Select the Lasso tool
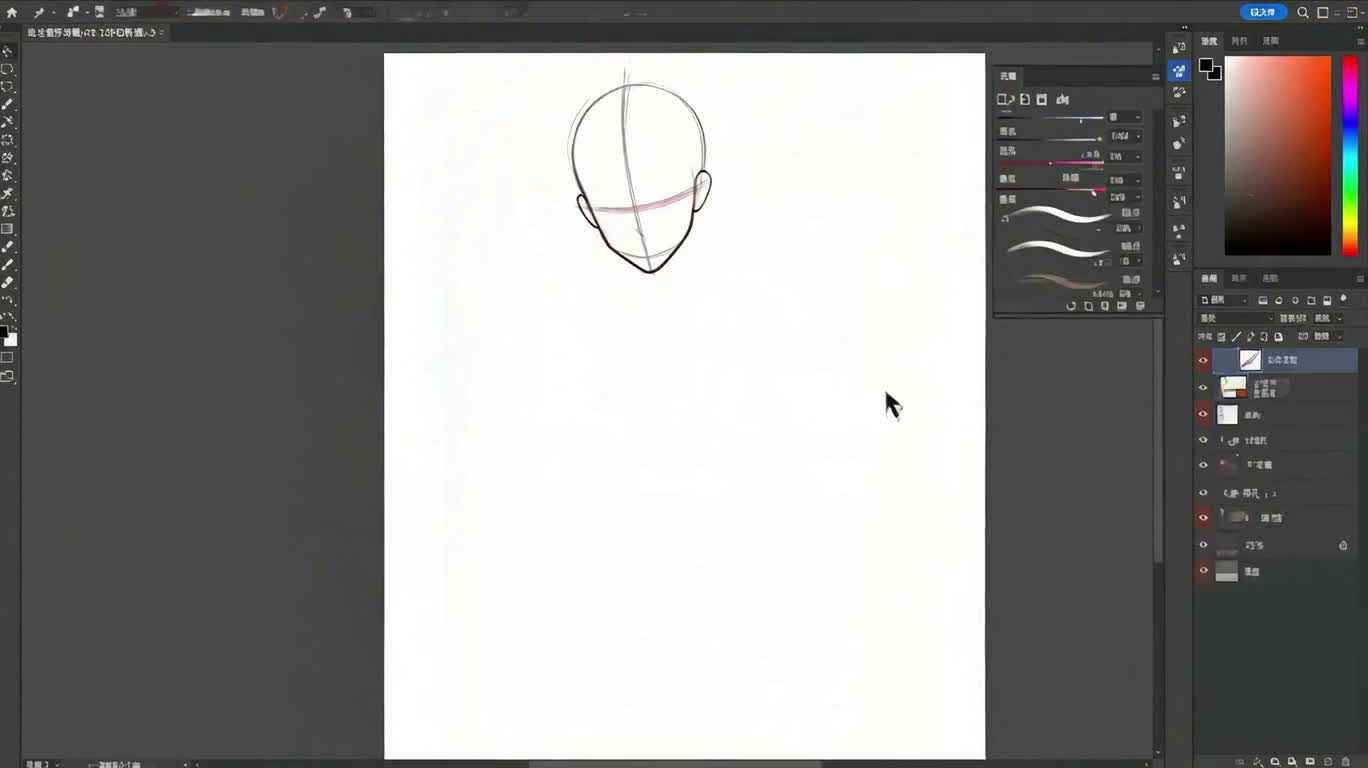The image size is (1368, 768). 7,87
